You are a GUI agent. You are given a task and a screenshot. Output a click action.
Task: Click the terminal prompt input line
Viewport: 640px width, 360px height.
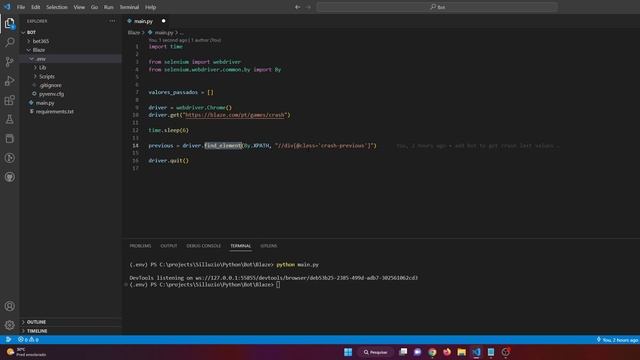click(x=278, y=284)
